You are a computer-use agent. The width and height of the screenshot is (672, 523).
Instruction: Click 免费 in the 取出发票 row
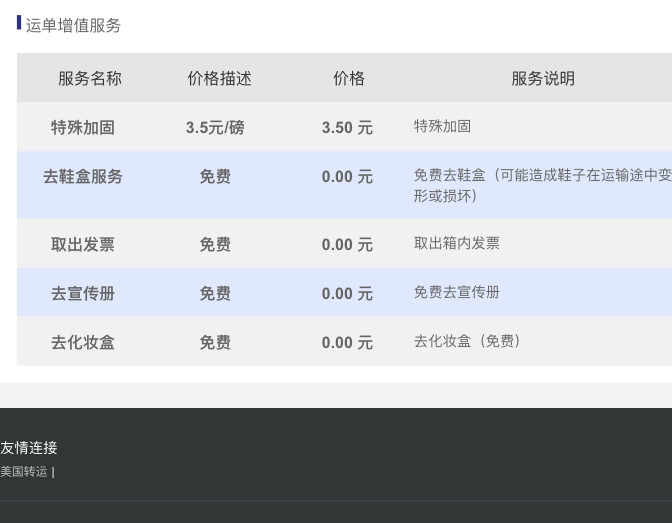(215, 244)
